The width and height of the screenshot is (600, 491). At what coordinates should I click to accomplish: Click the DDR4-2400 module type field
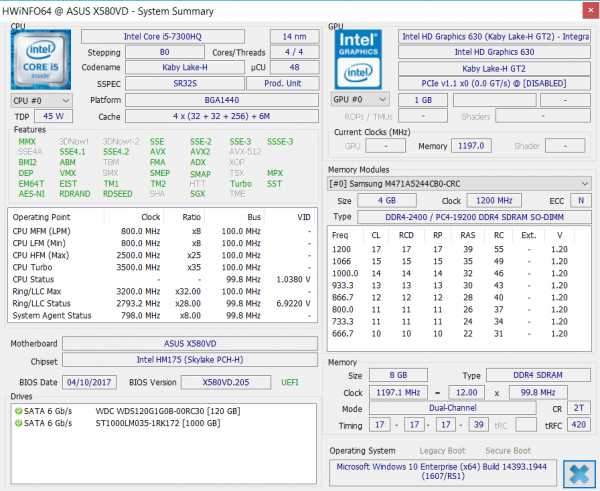pyautogui.click(x=474, y=217)
